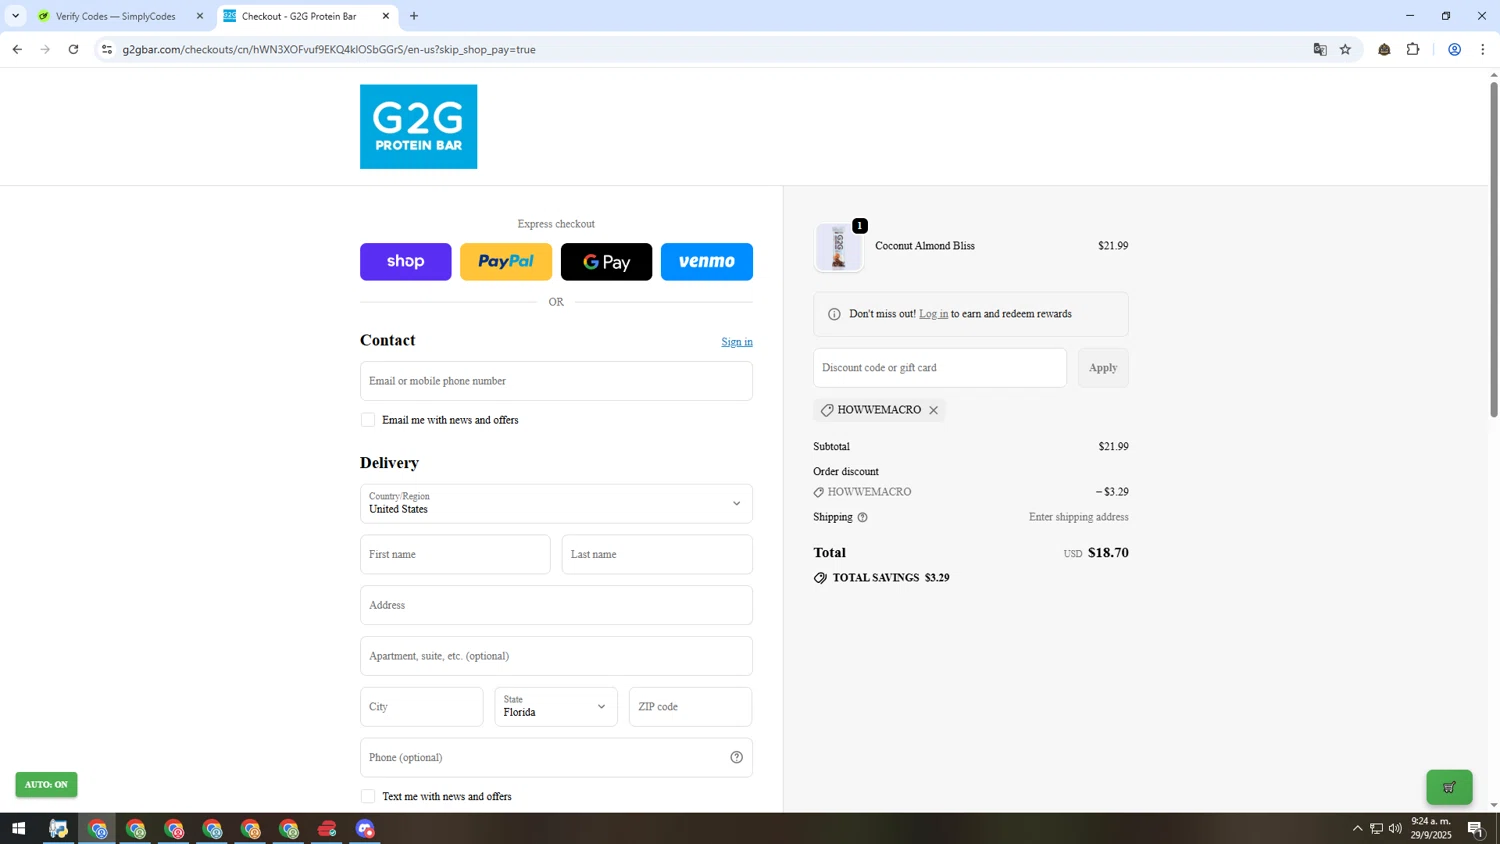The image size is (1500, 844).
Task: Show phone number help tooltip icon
Action: 737,758
